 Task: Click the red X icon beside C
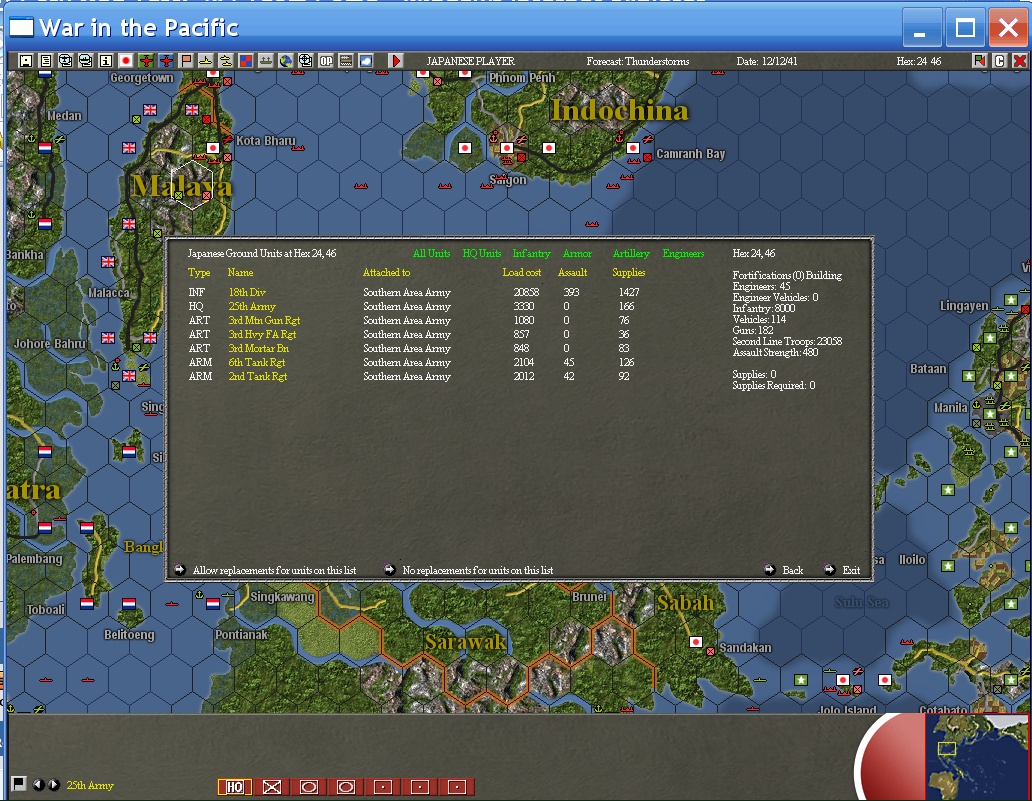1019,61
